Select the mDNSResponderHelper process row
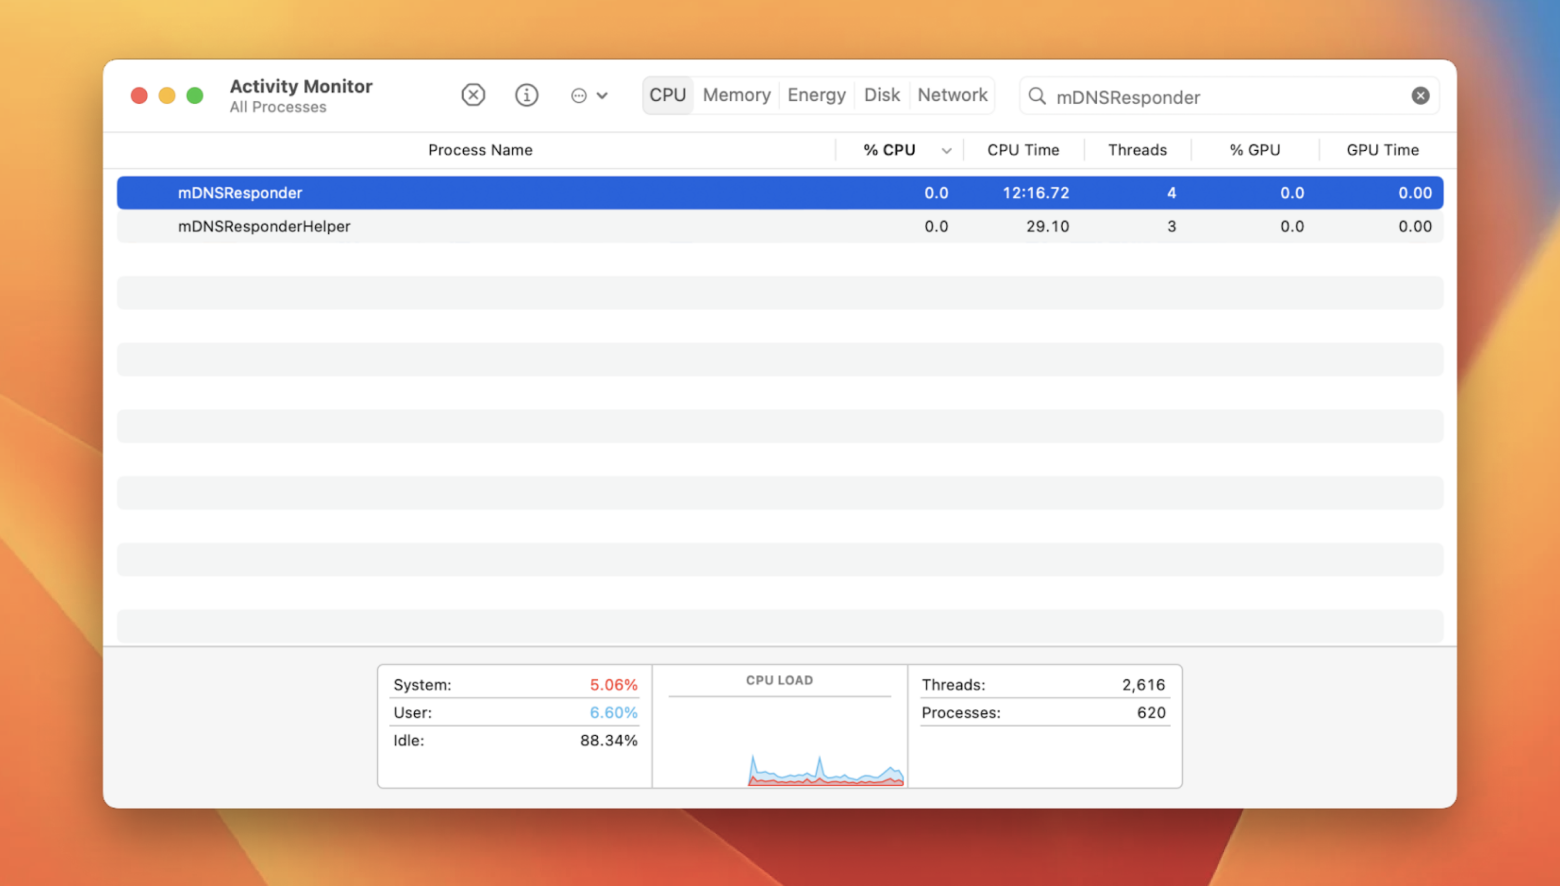Screen dimensions: 1560x886 tap(780, 226)
